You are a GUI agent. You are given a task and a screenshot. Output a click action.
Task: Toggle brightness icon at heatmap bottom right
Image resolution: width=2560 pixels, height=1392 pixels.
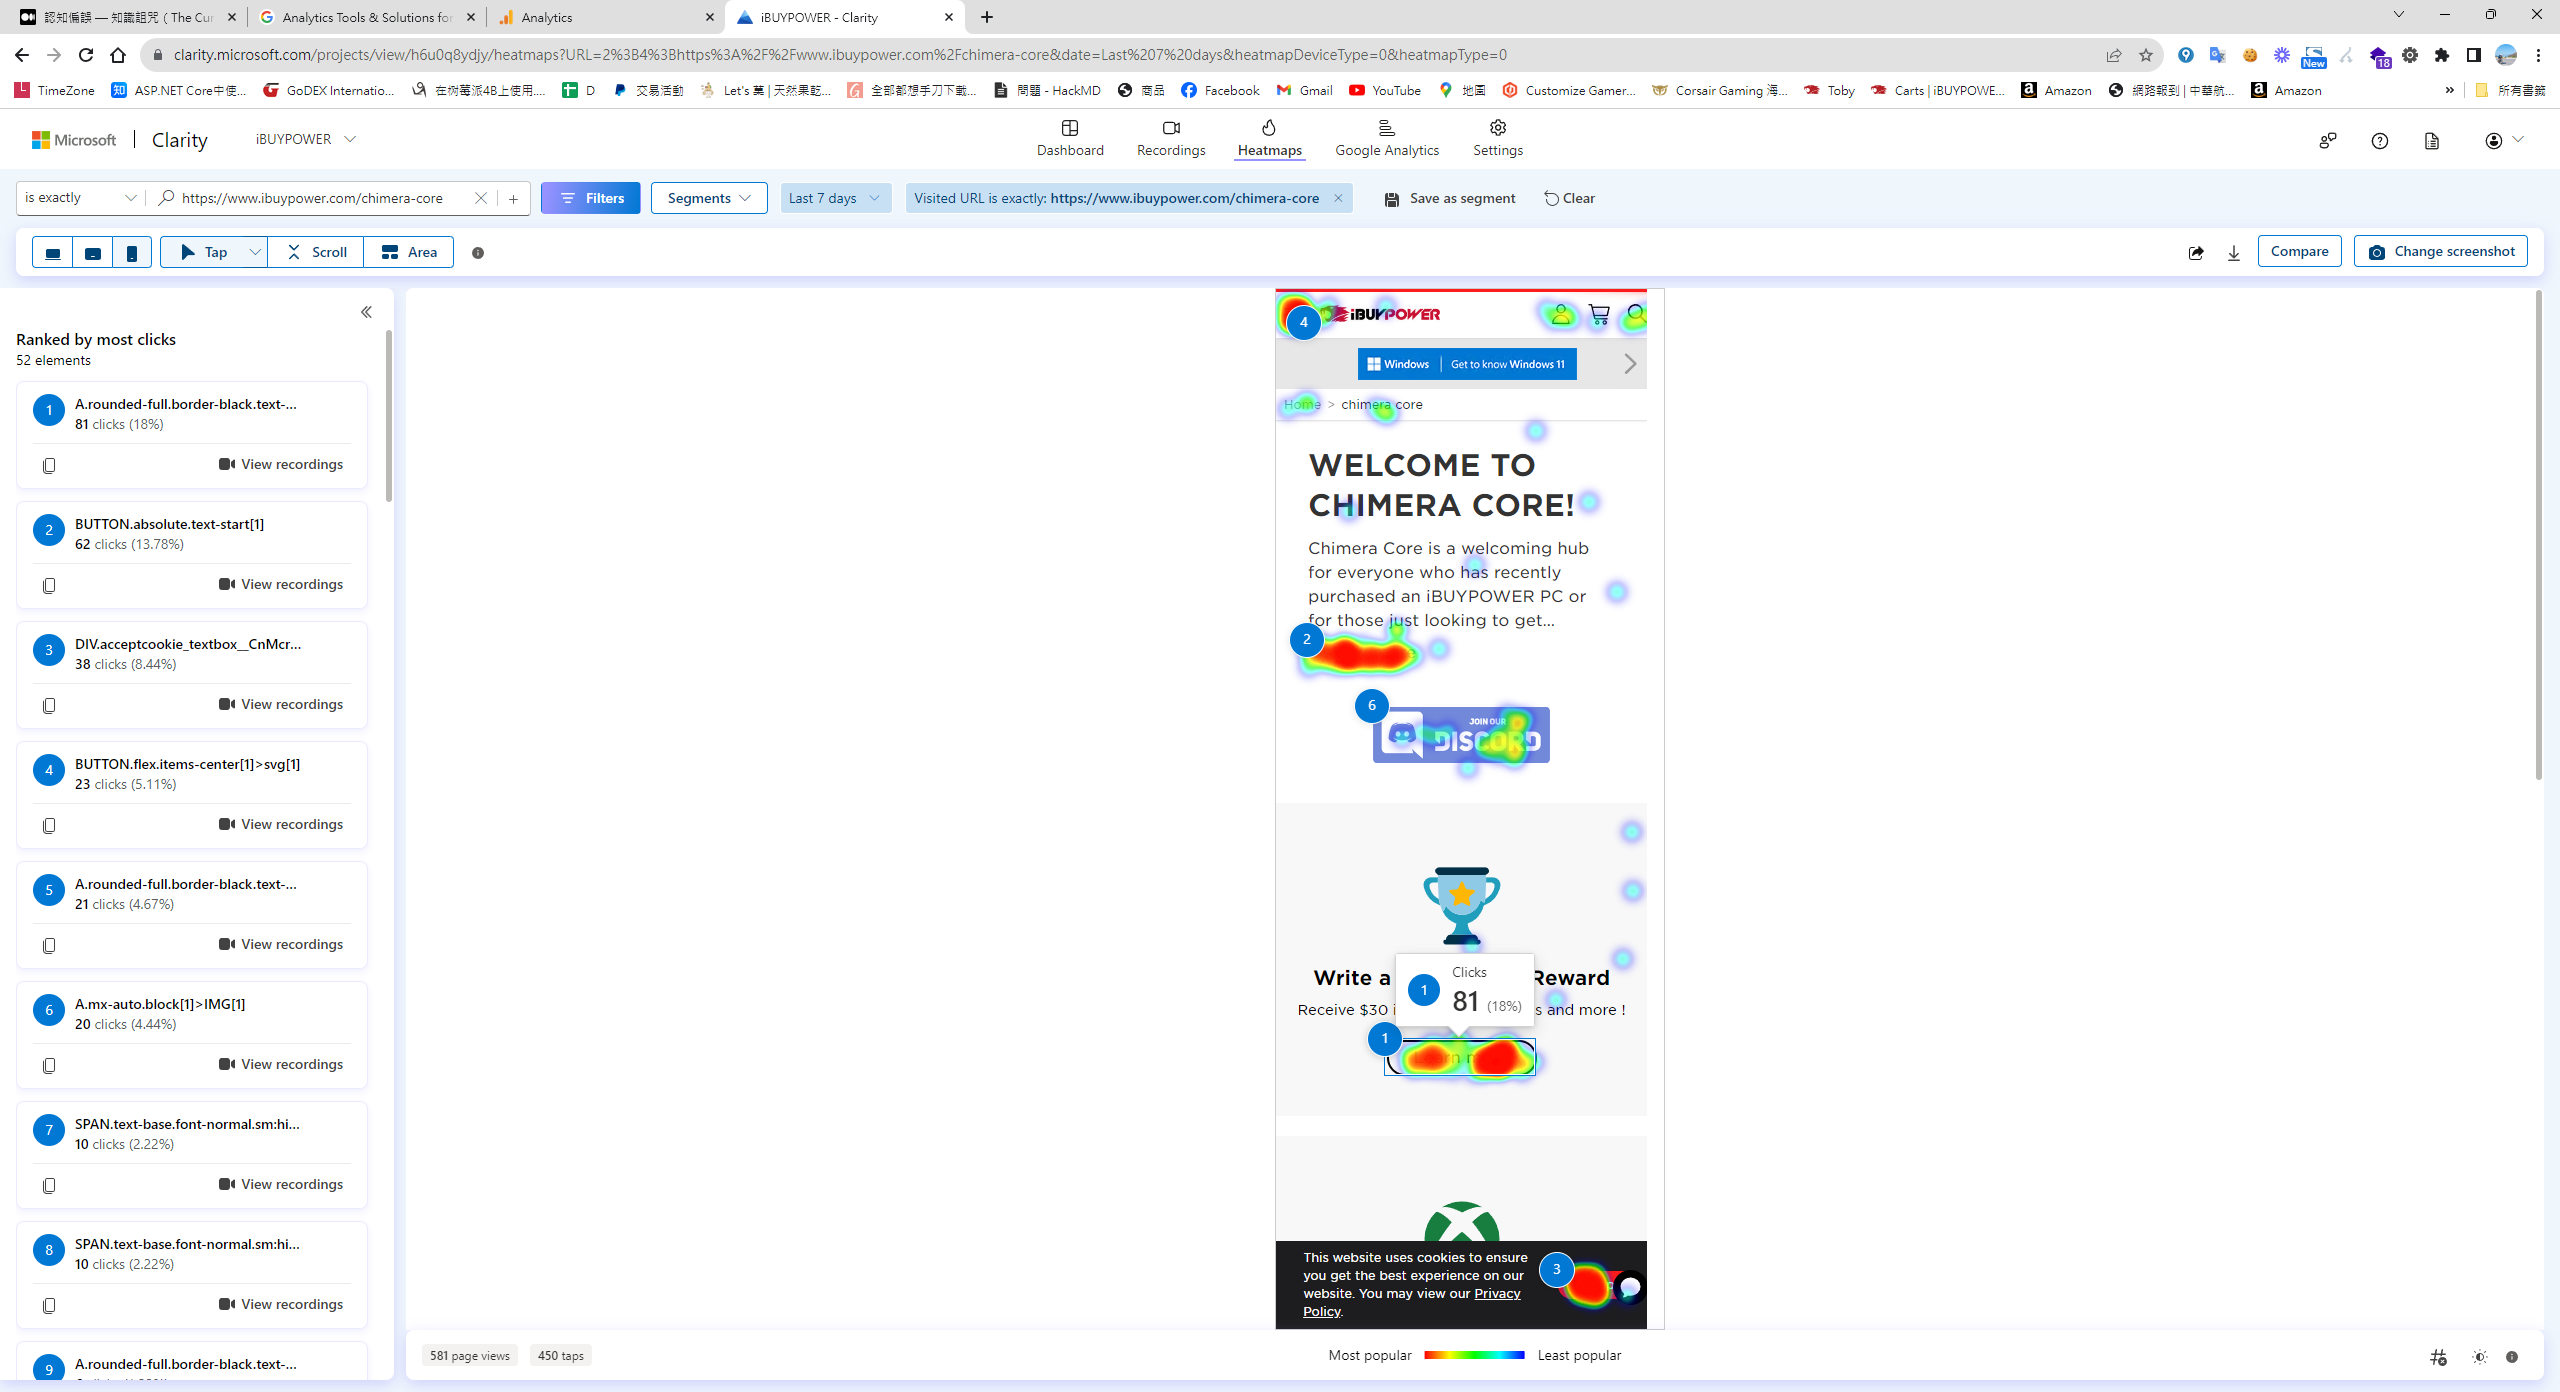[2479, 1357]
